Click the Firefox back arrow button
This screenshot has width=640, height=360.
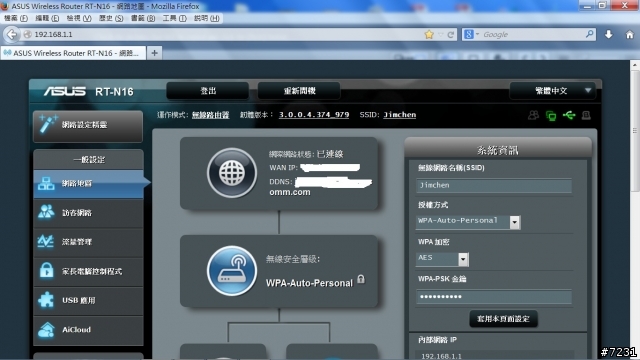[12, 34]
